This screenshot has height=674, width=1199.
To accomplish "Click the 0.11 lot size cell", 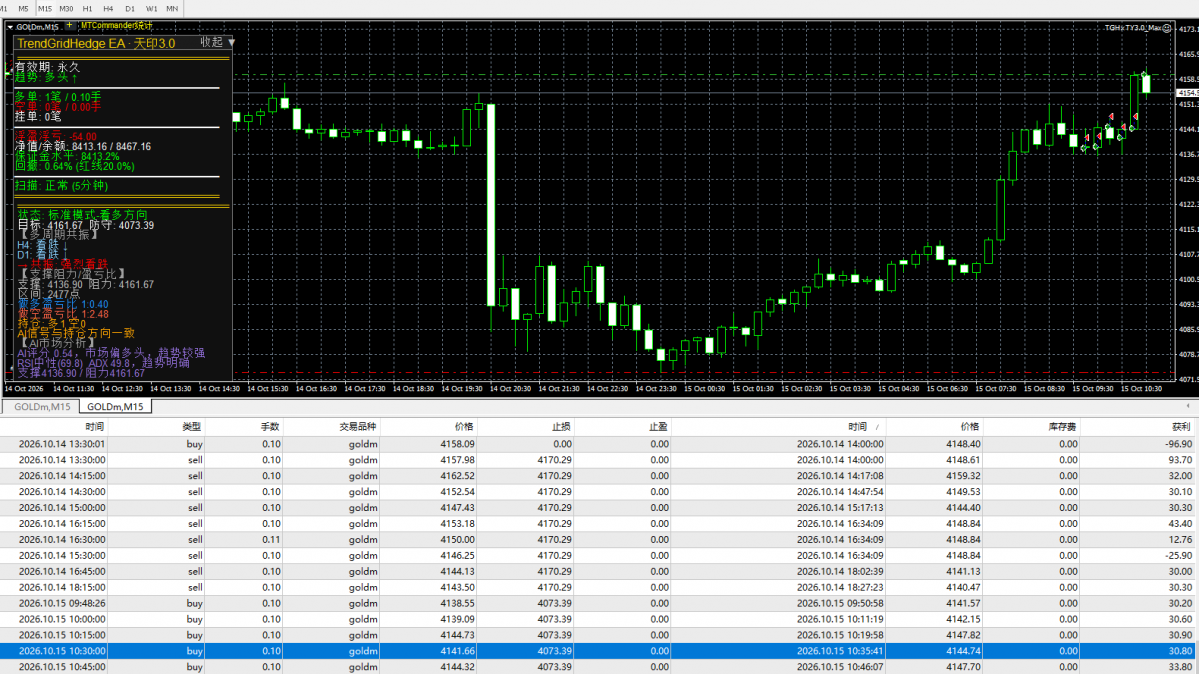I will coord(271,539).
